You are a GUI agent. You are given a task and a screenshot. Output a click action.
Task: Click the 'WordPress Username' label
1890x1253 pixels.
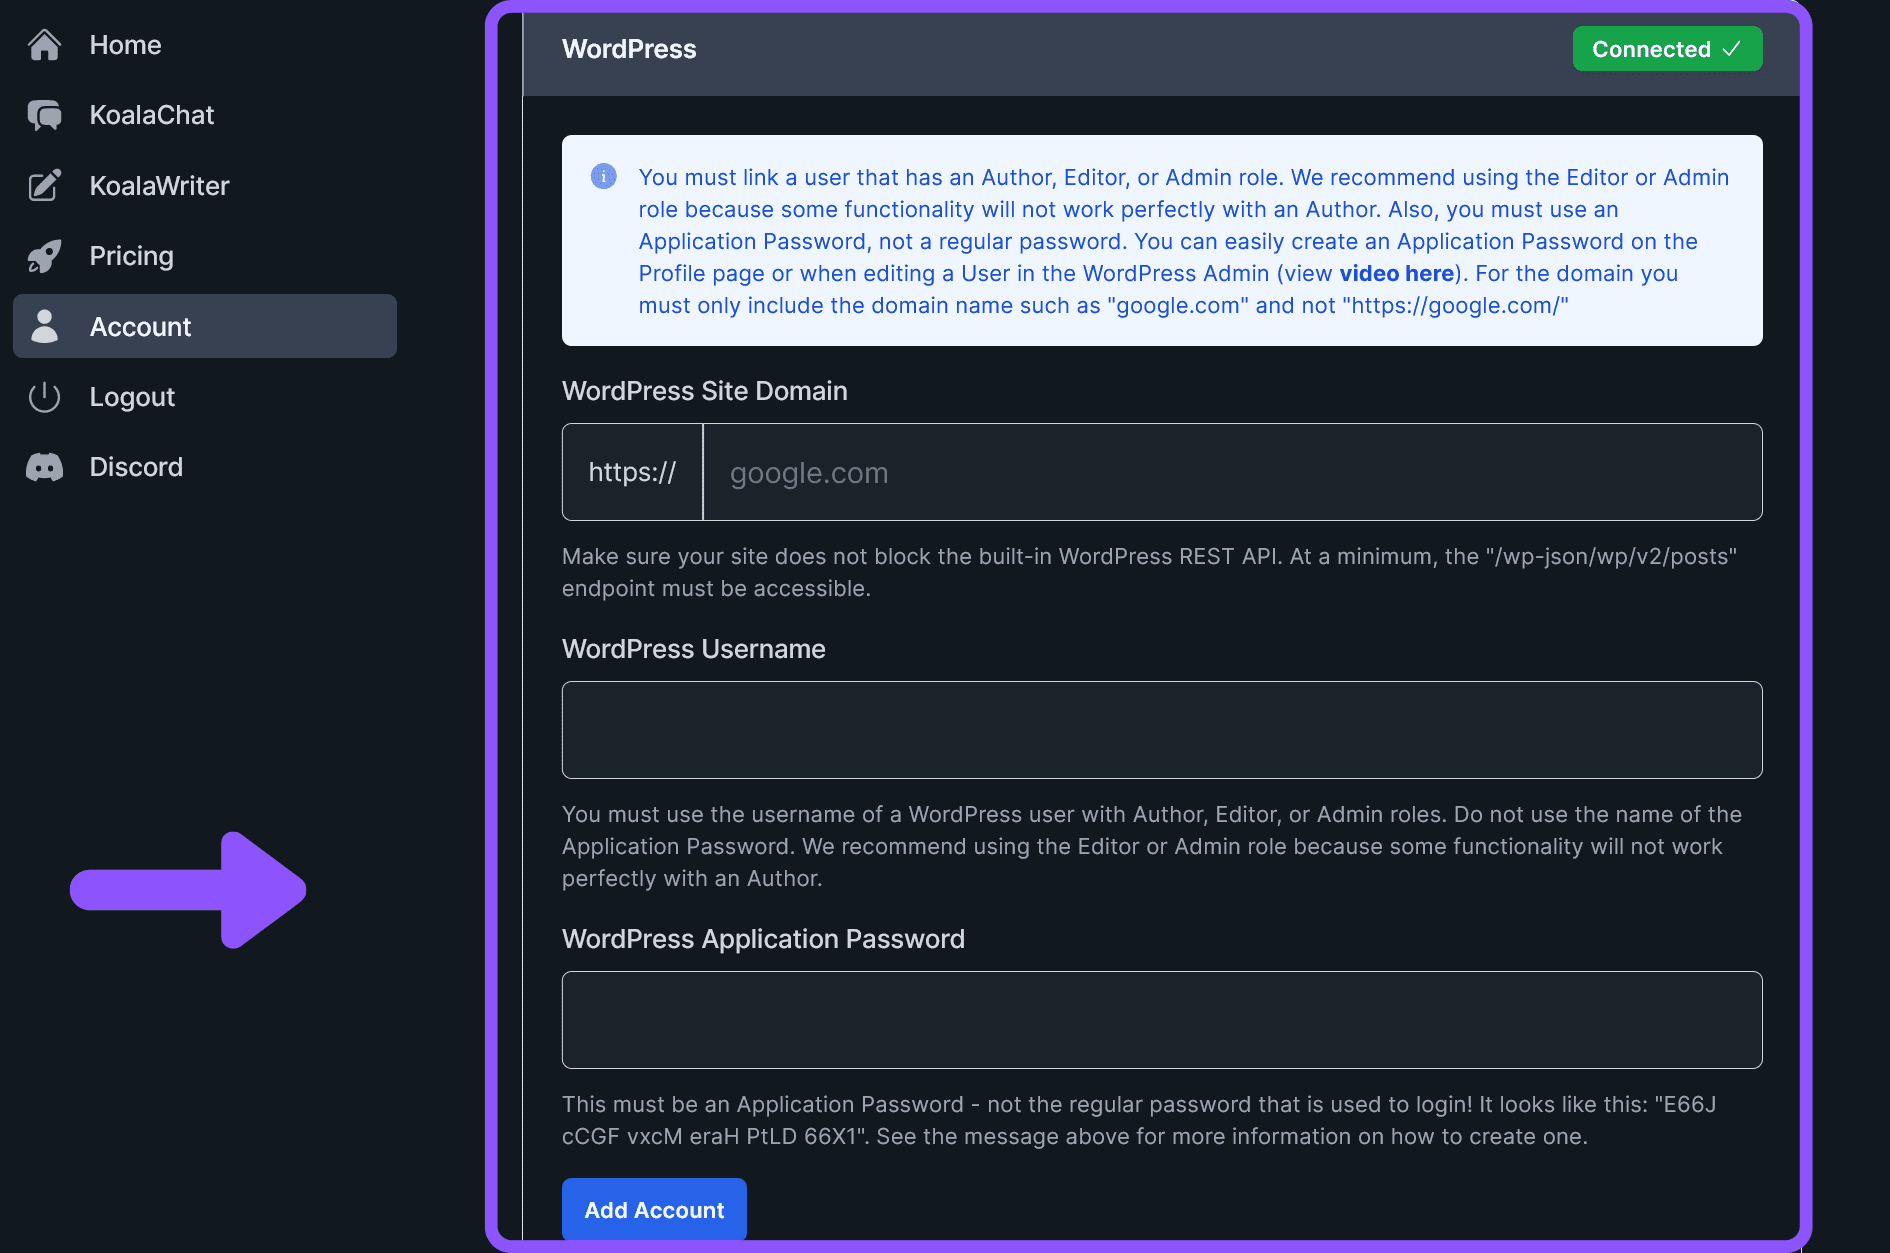click(694, 649)
